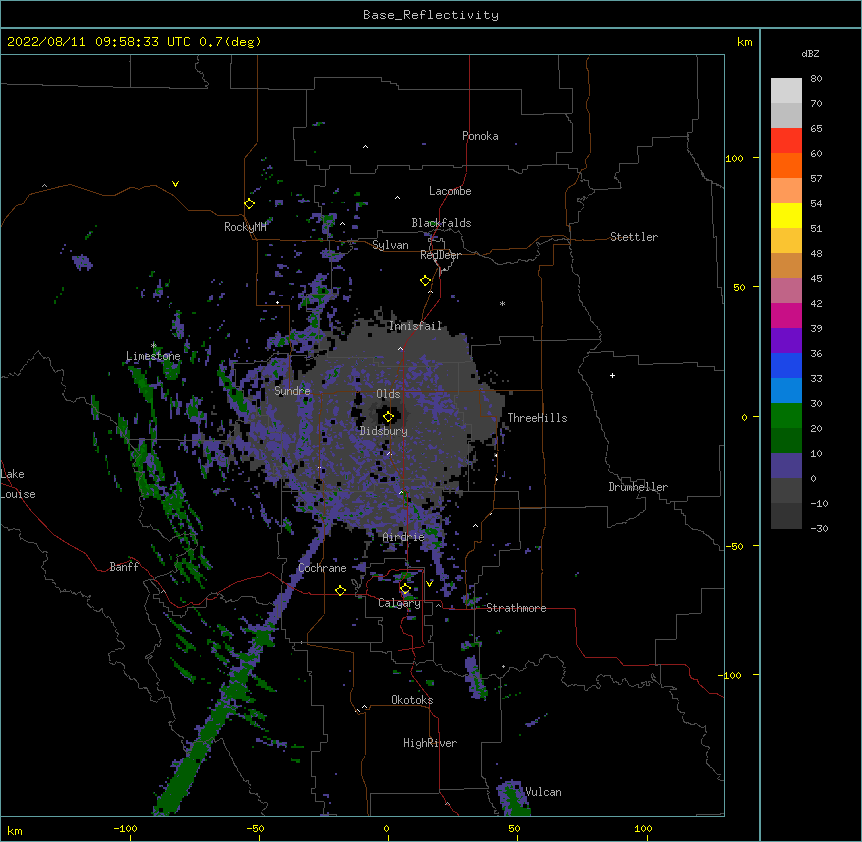
Task: Pick the gold swatch between 51 and 48 dBZ
Action: point(786,241)
